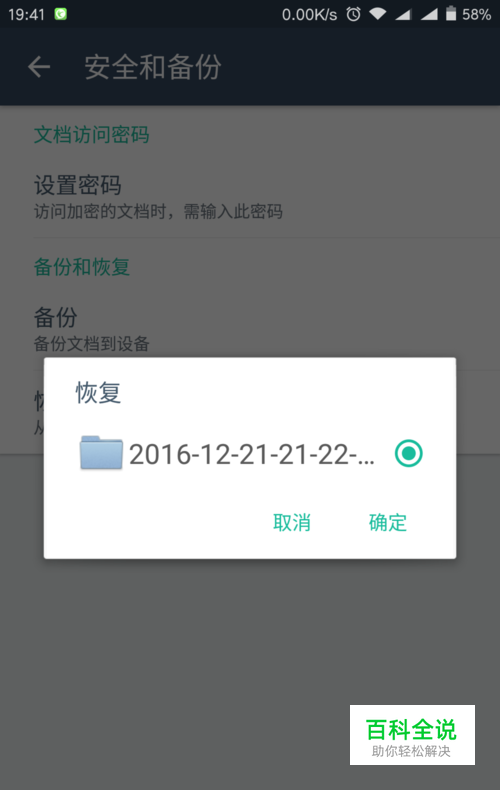This screenshot has width=500, height=790.
Task: Tap the 恢复 dialog title
Action: 98,392
